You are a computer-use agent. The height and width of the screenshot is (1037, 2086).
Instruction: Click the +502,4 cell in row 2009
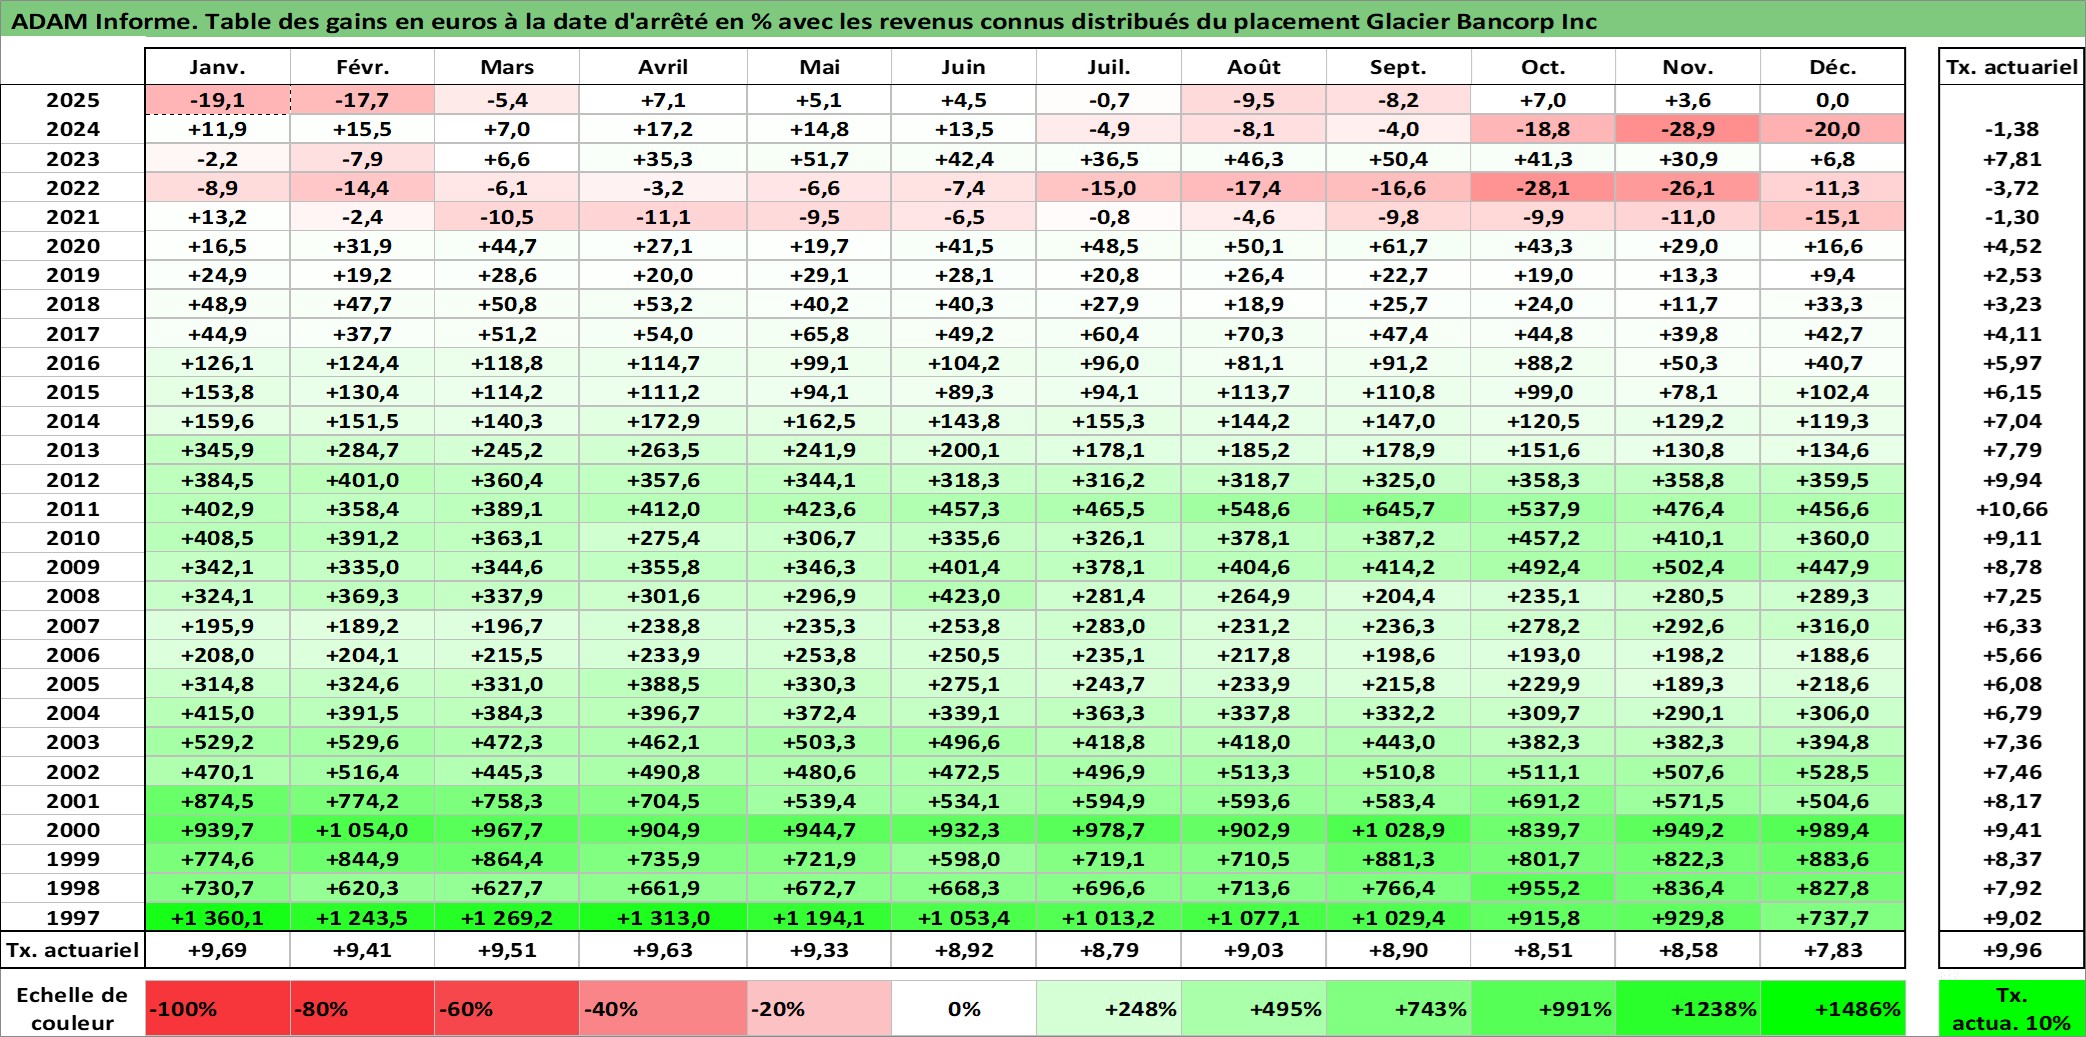pos(1688,567)
